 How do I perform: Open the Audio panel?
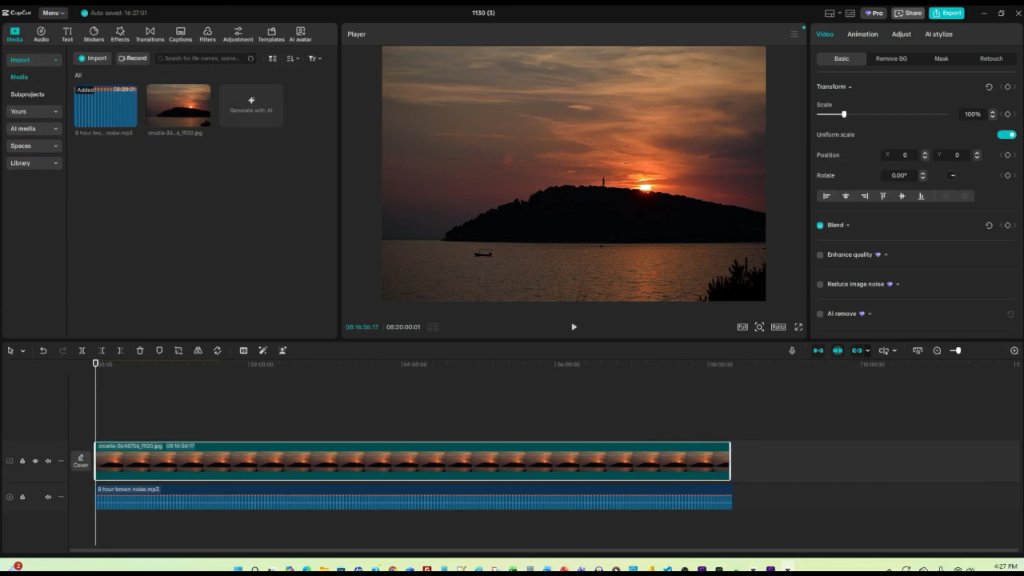(x=41, y=34)
